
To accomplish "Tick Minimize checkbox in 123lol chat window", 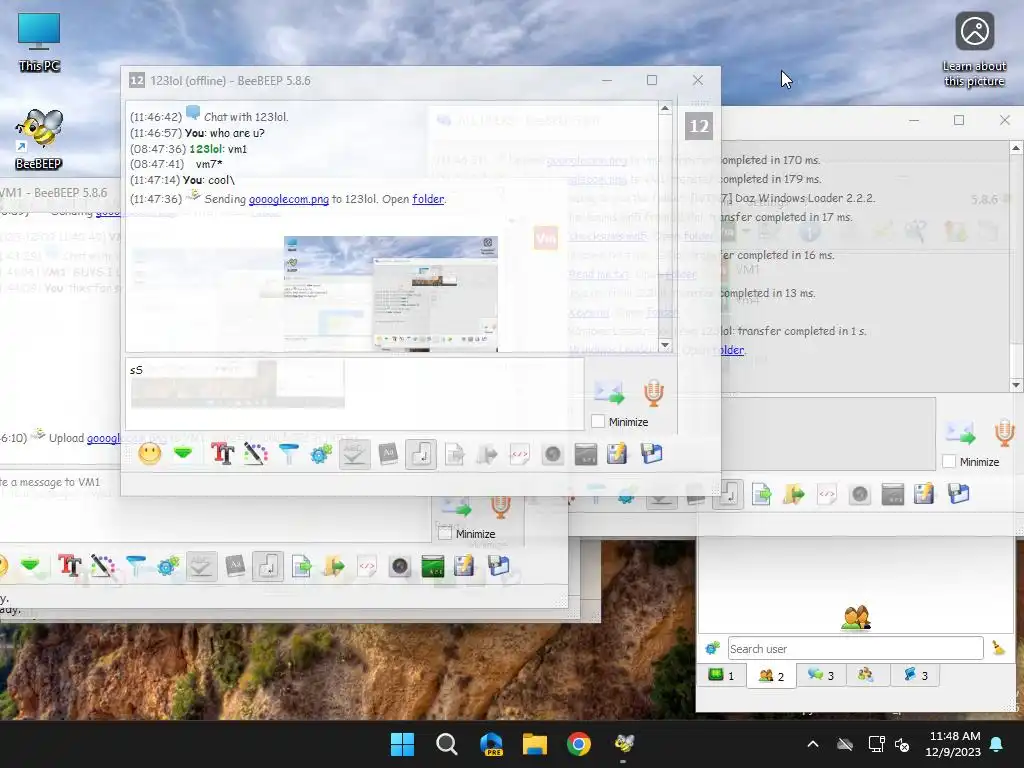I will click(x=598, y=422).
